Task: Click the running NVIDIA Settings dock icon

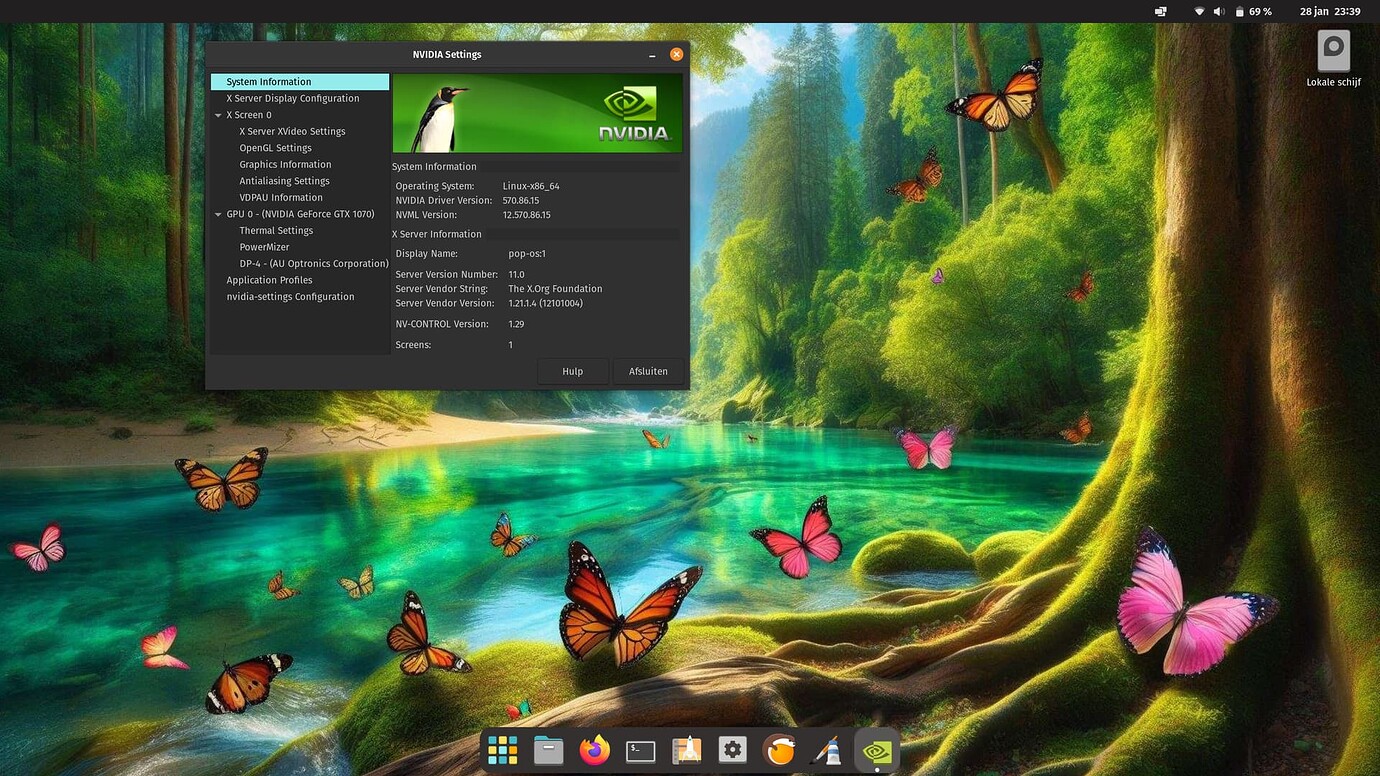Action: (x=876, y=749)
